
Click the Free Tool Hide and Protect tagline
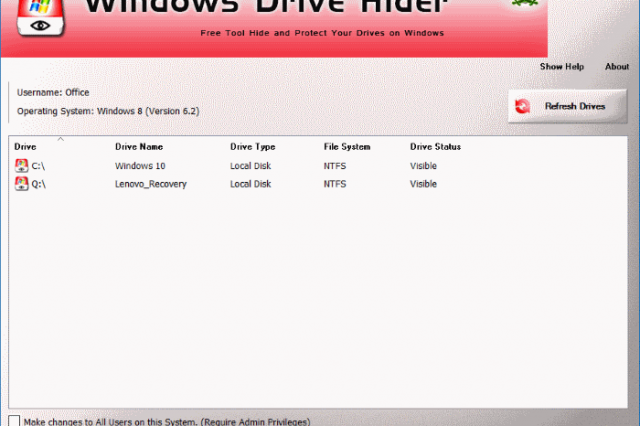click(x=322, y=33)
